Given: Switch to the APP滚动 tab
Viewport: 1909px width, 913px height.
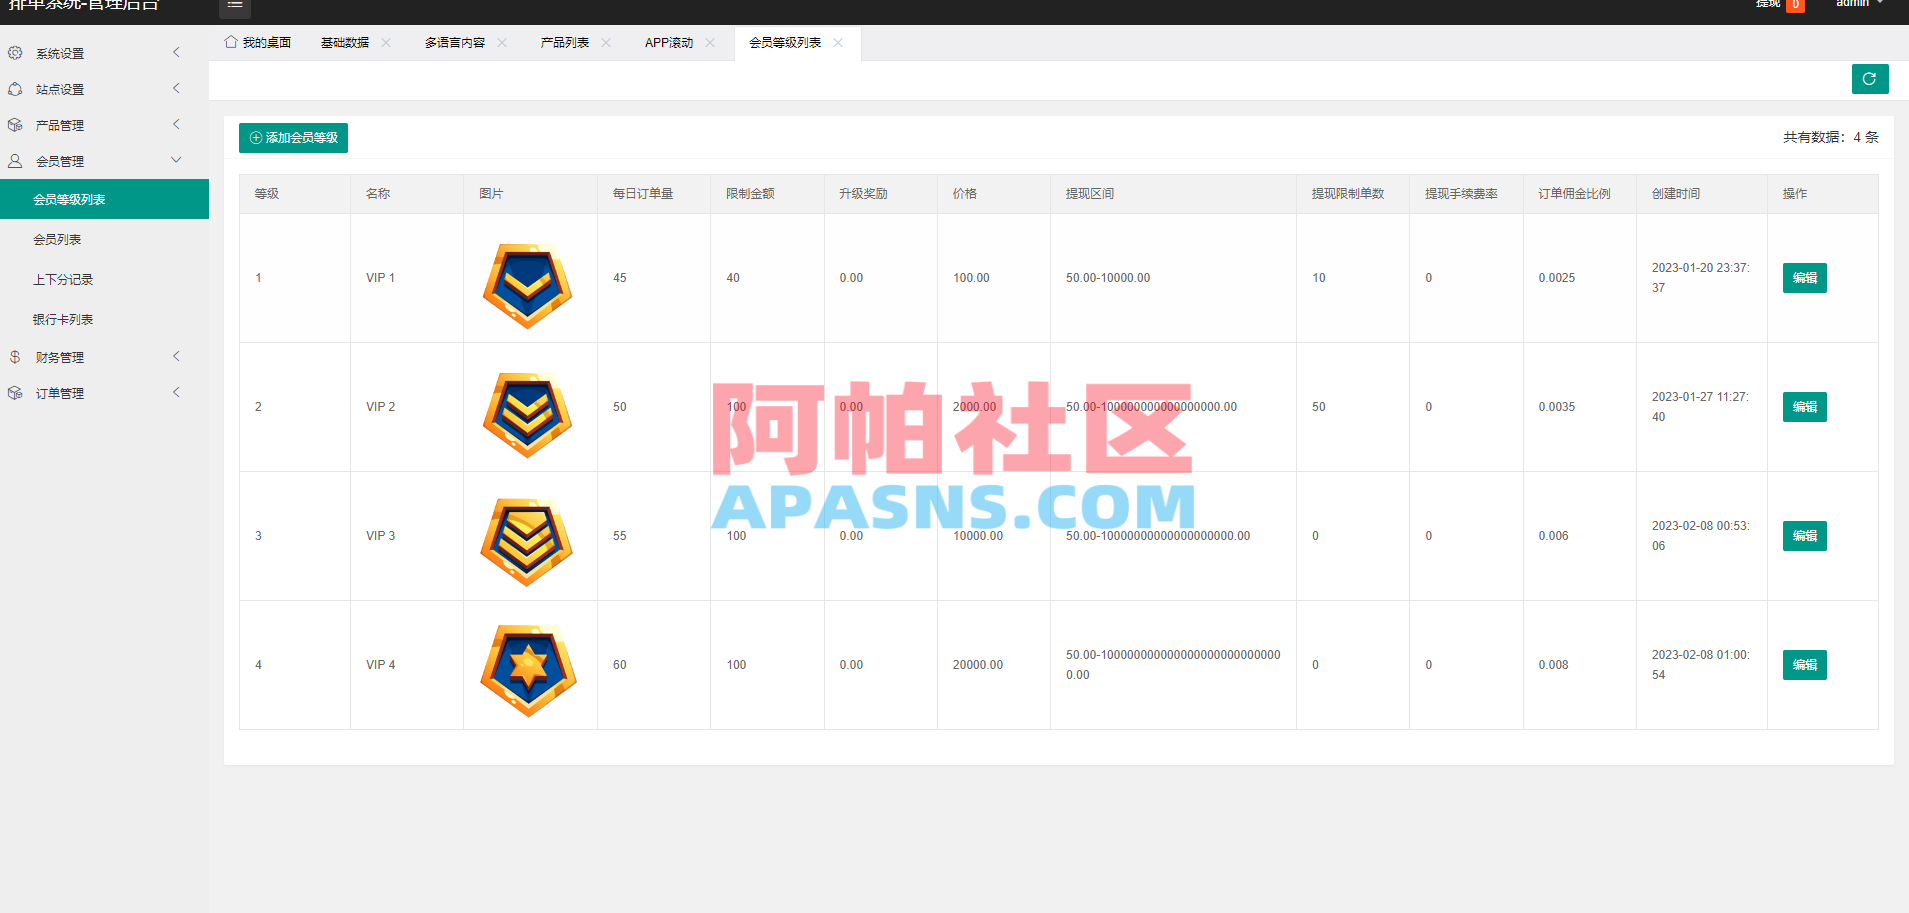Looking at the screenshot, I should point(668,42).
